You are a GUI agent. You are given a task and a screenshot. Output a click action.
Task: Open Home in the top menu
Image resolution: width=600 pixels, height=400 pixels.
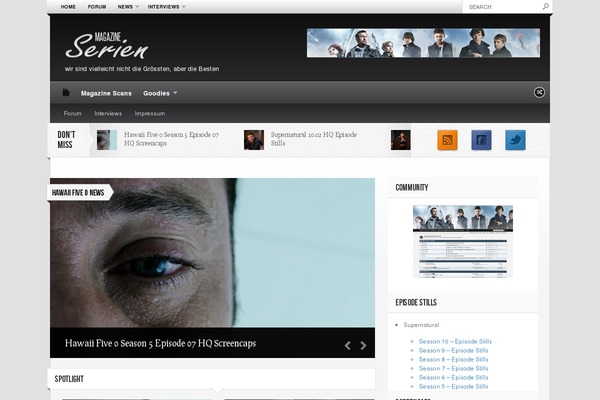68,7
